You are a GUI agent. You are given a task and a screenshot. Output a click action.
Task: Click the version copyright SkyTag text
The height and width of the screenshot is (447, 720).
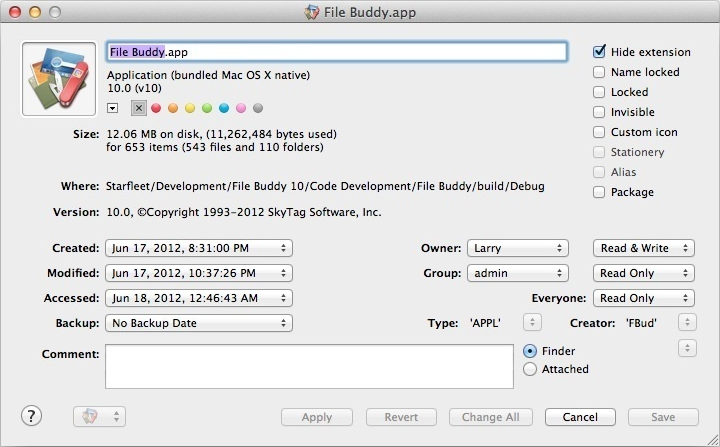coord(244,212)
